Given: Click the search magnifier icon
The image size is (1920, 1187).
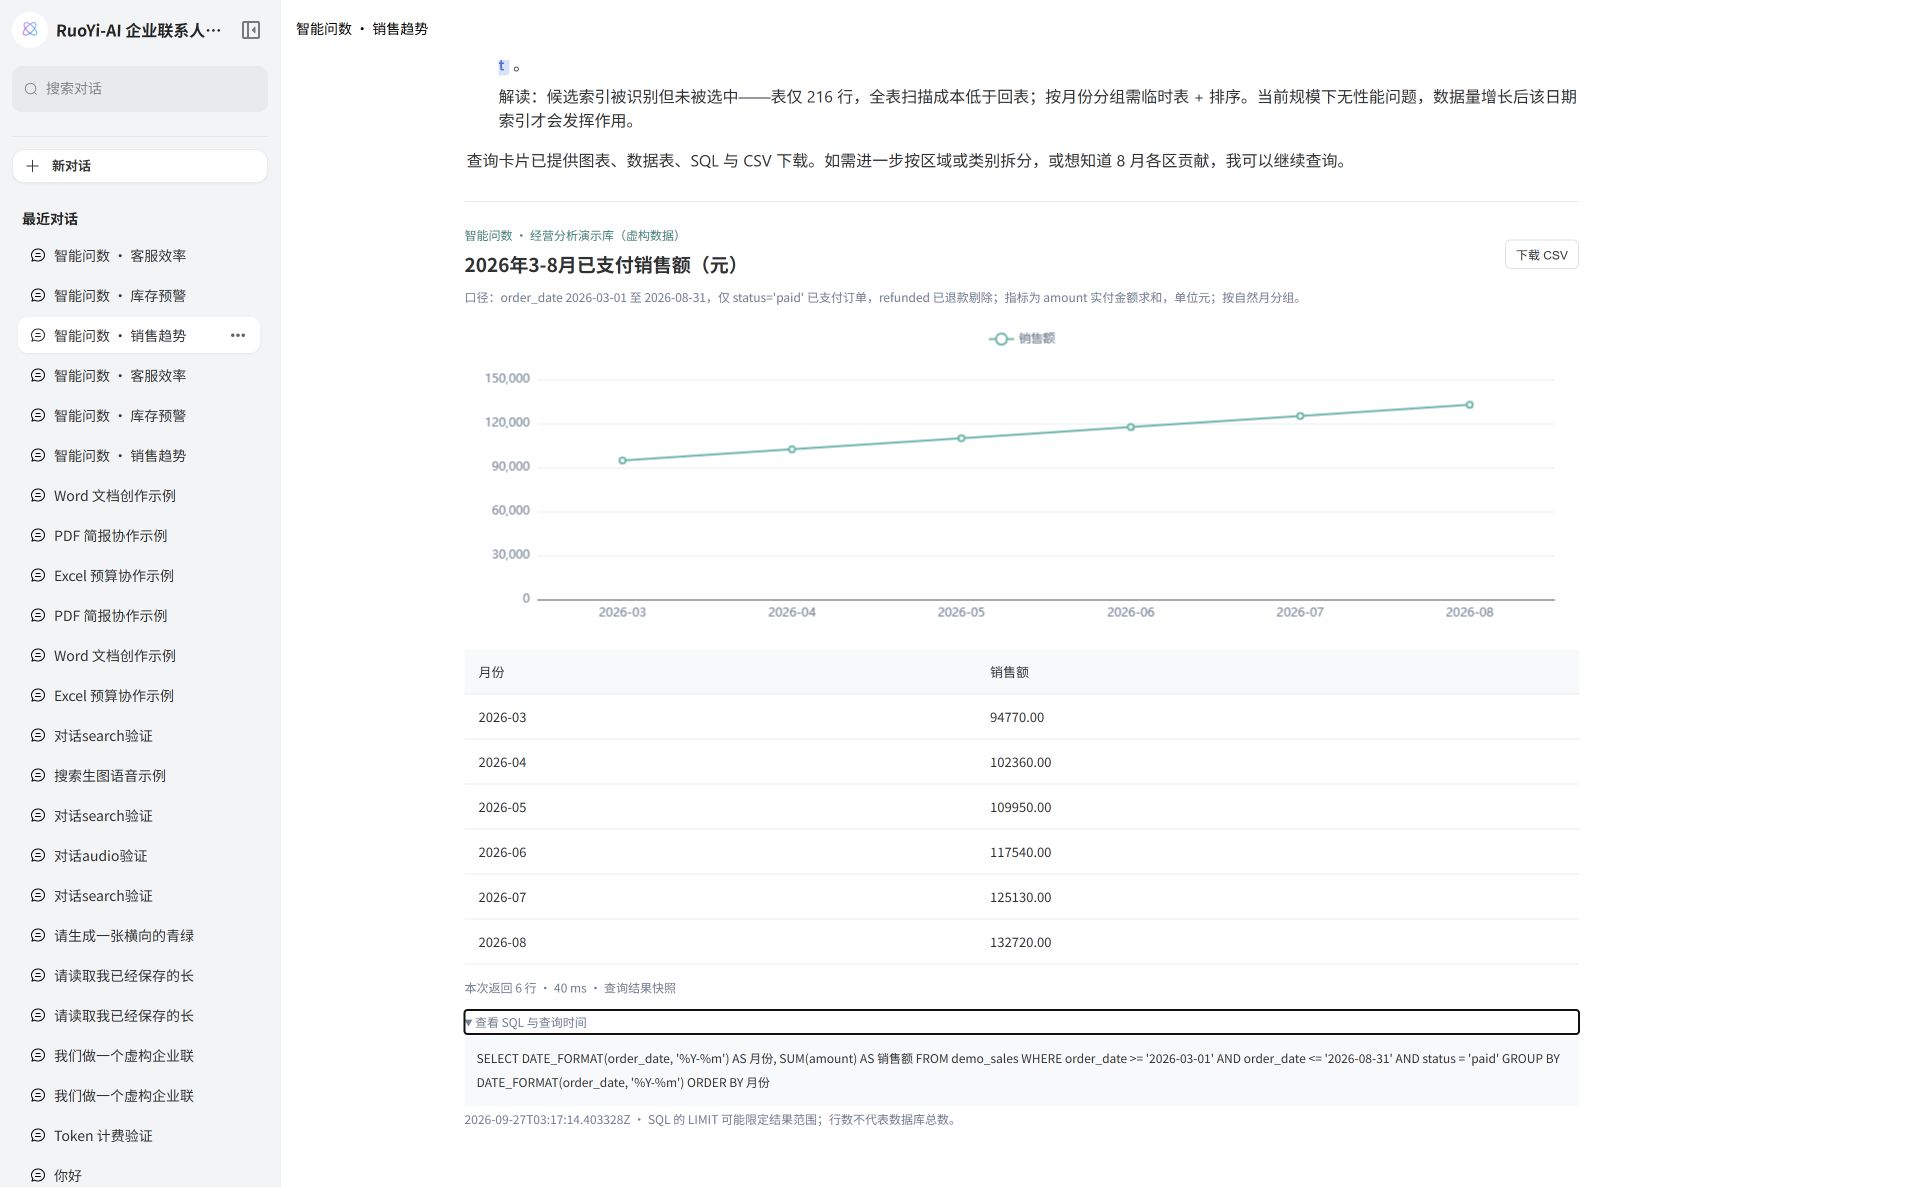Looking at the screenshot, I should point(31,89).
